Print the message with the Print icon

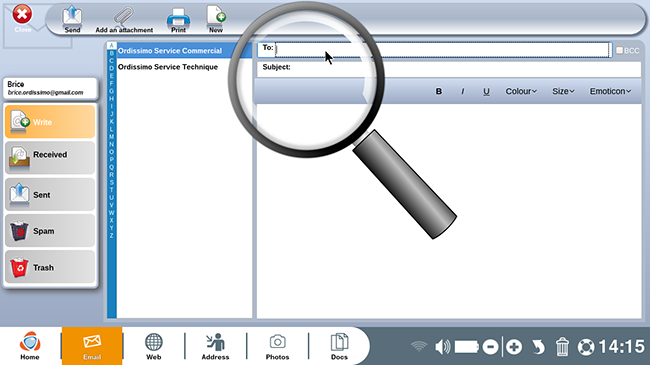tap(178, 20)
